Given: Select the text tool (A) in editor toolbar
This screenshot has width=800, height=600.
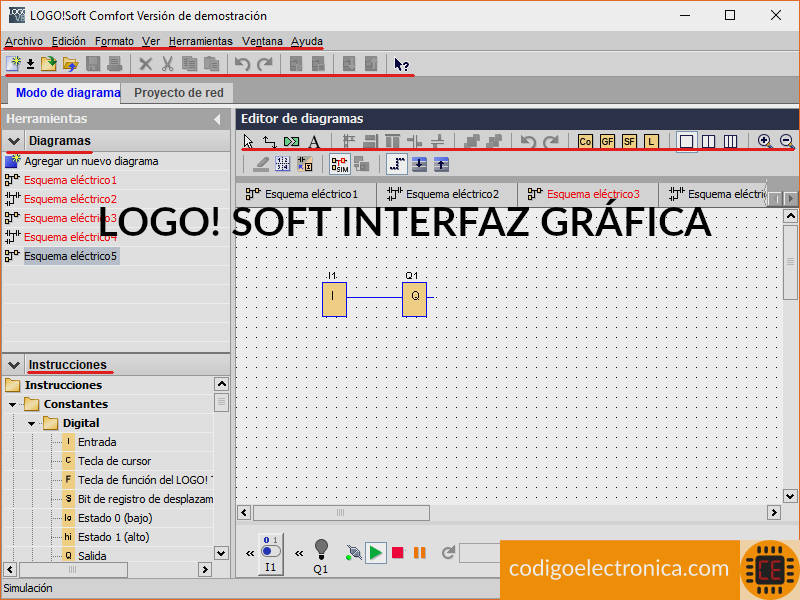Looking at the screenshot, I should tap(314, 142).
